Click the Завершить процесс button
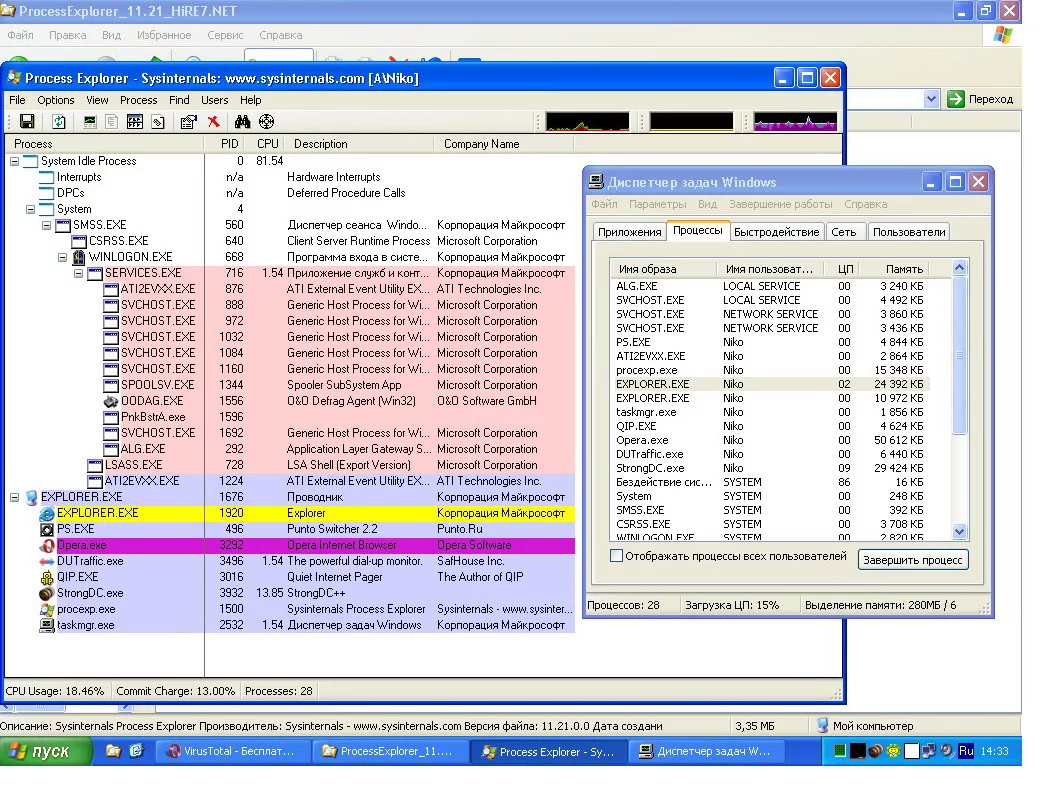The height and width of the screenshot is (810, 1060). [x=913, y=560]
